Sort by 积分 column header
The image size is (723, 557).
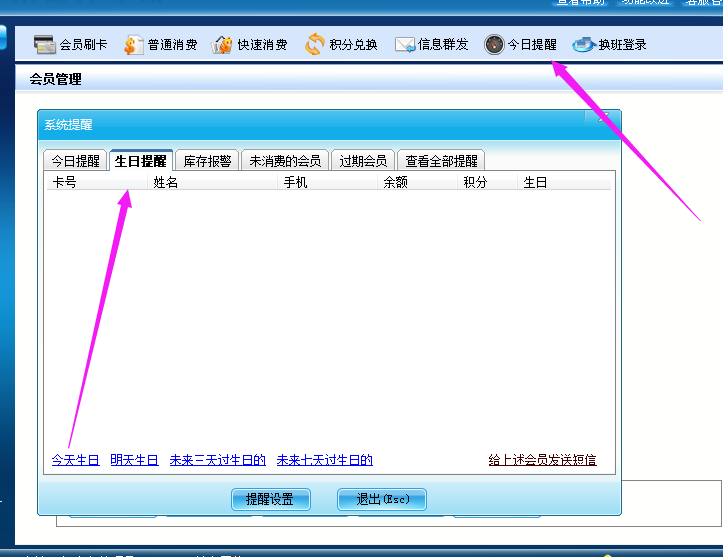coord(487,182)
